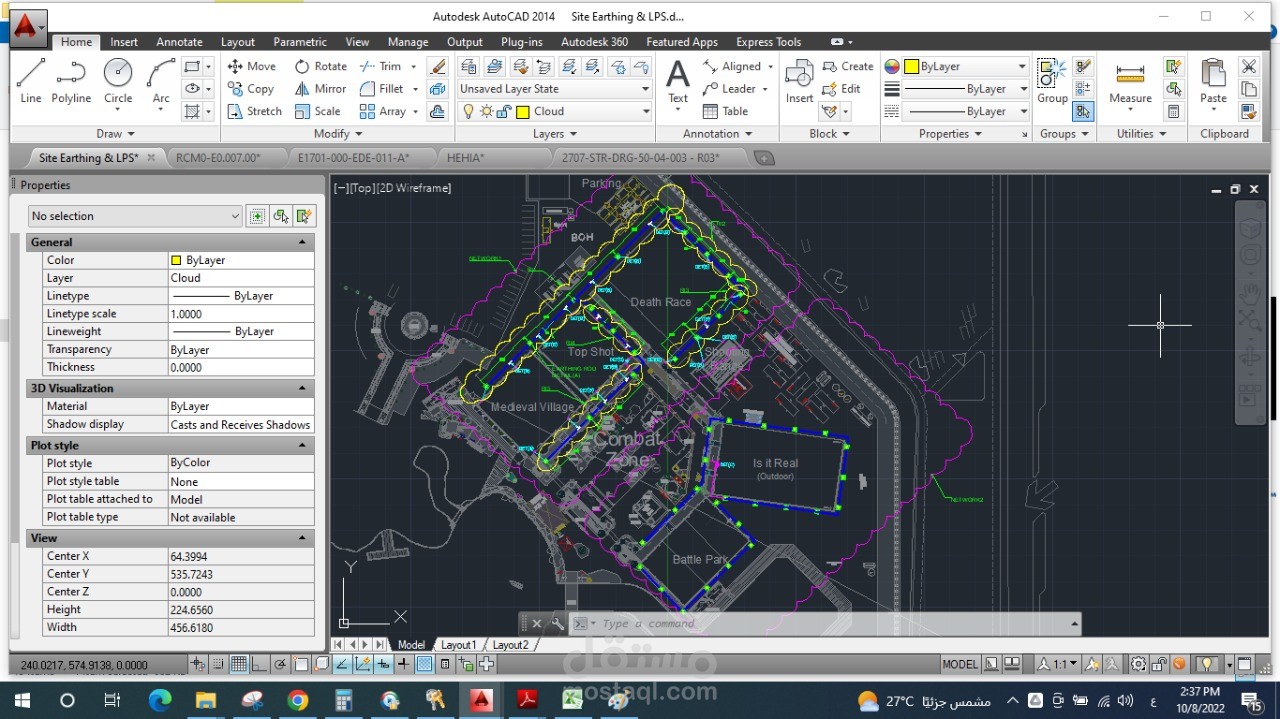Open the annotation scale 1:1 dropdown
The image size is (1280, 719).
pyautogui.click(x=1057, y=664)
